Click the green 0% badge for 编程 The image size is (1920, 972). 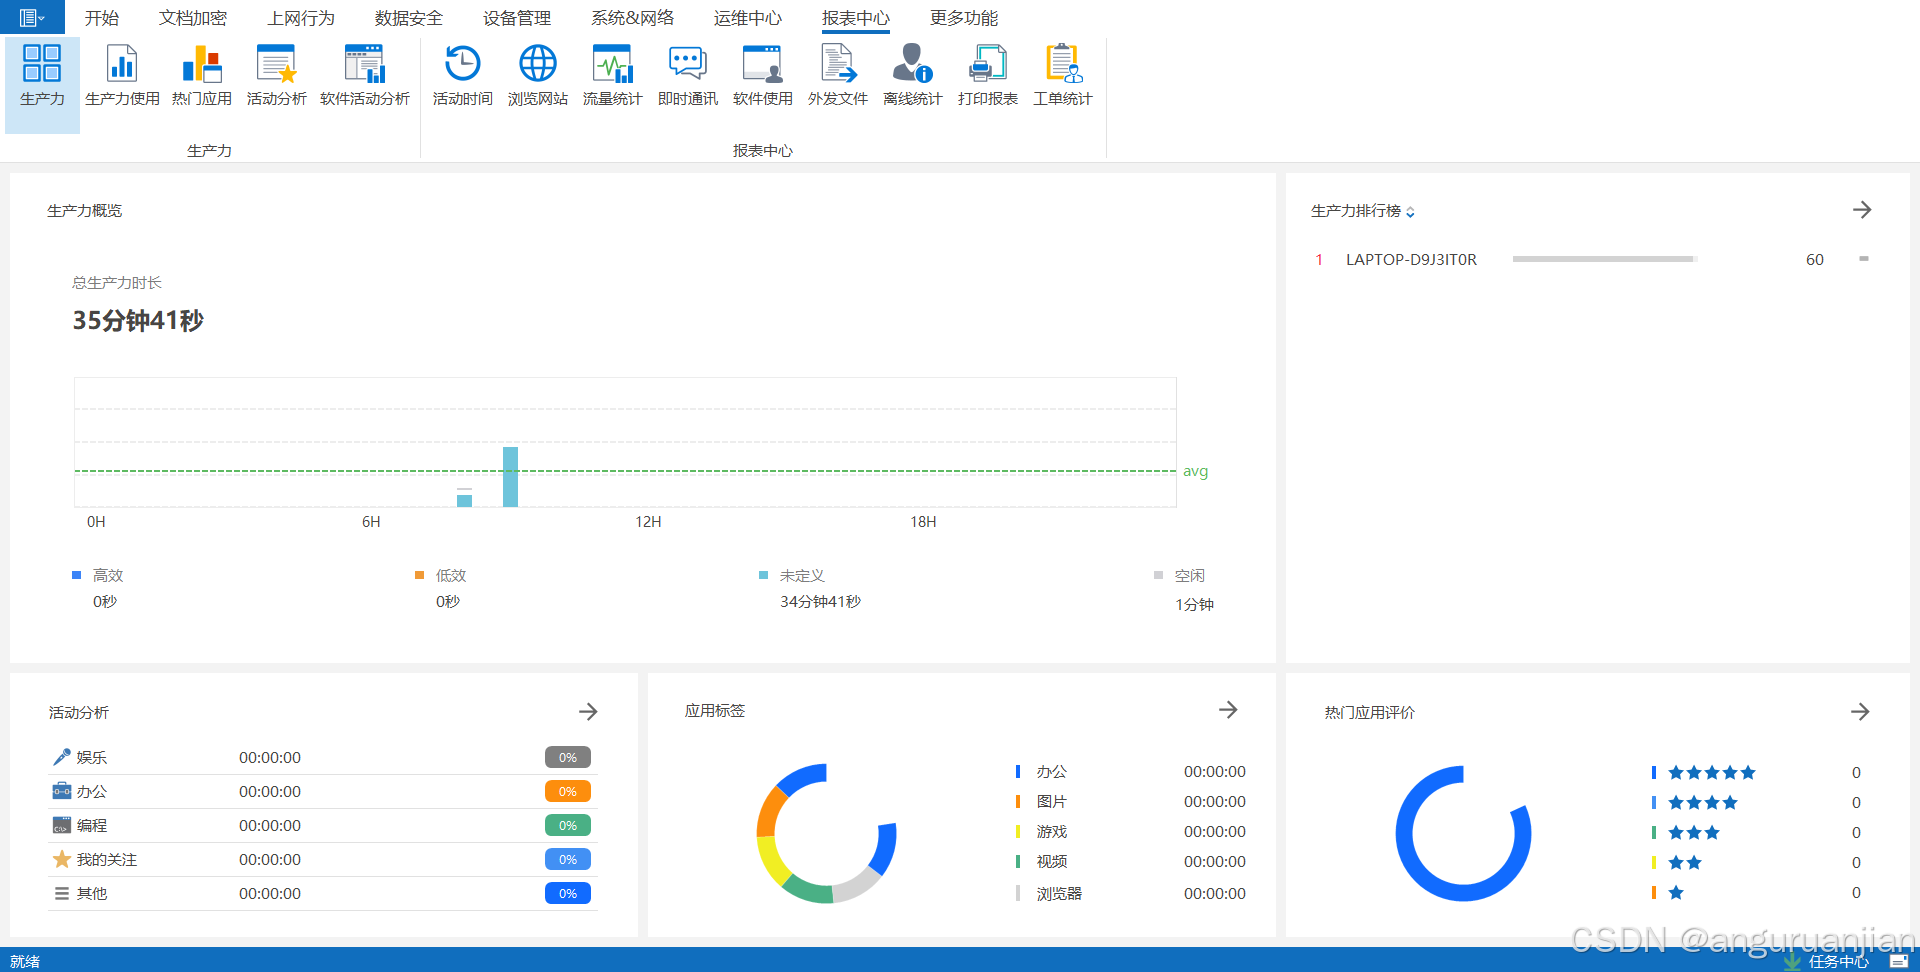(x=568, y=825)
